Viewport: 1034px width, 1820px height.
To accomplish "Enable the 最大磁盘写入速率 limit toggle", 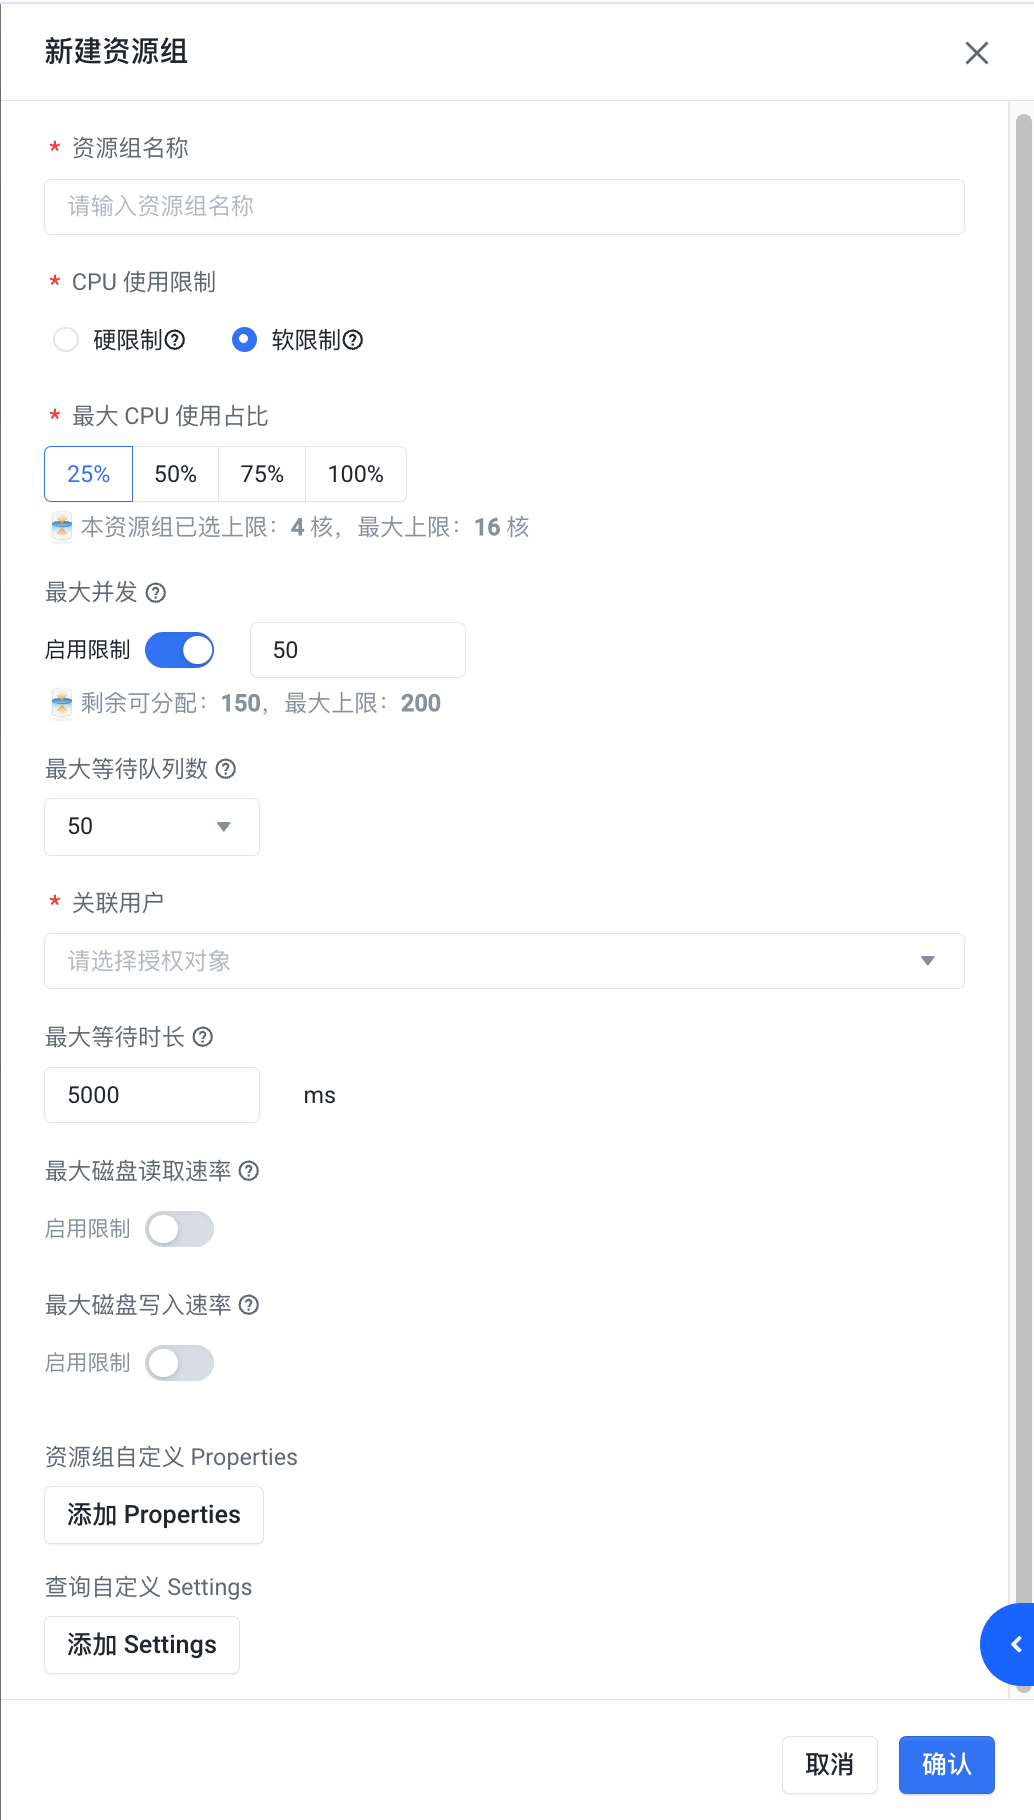I will point(180,1363).
